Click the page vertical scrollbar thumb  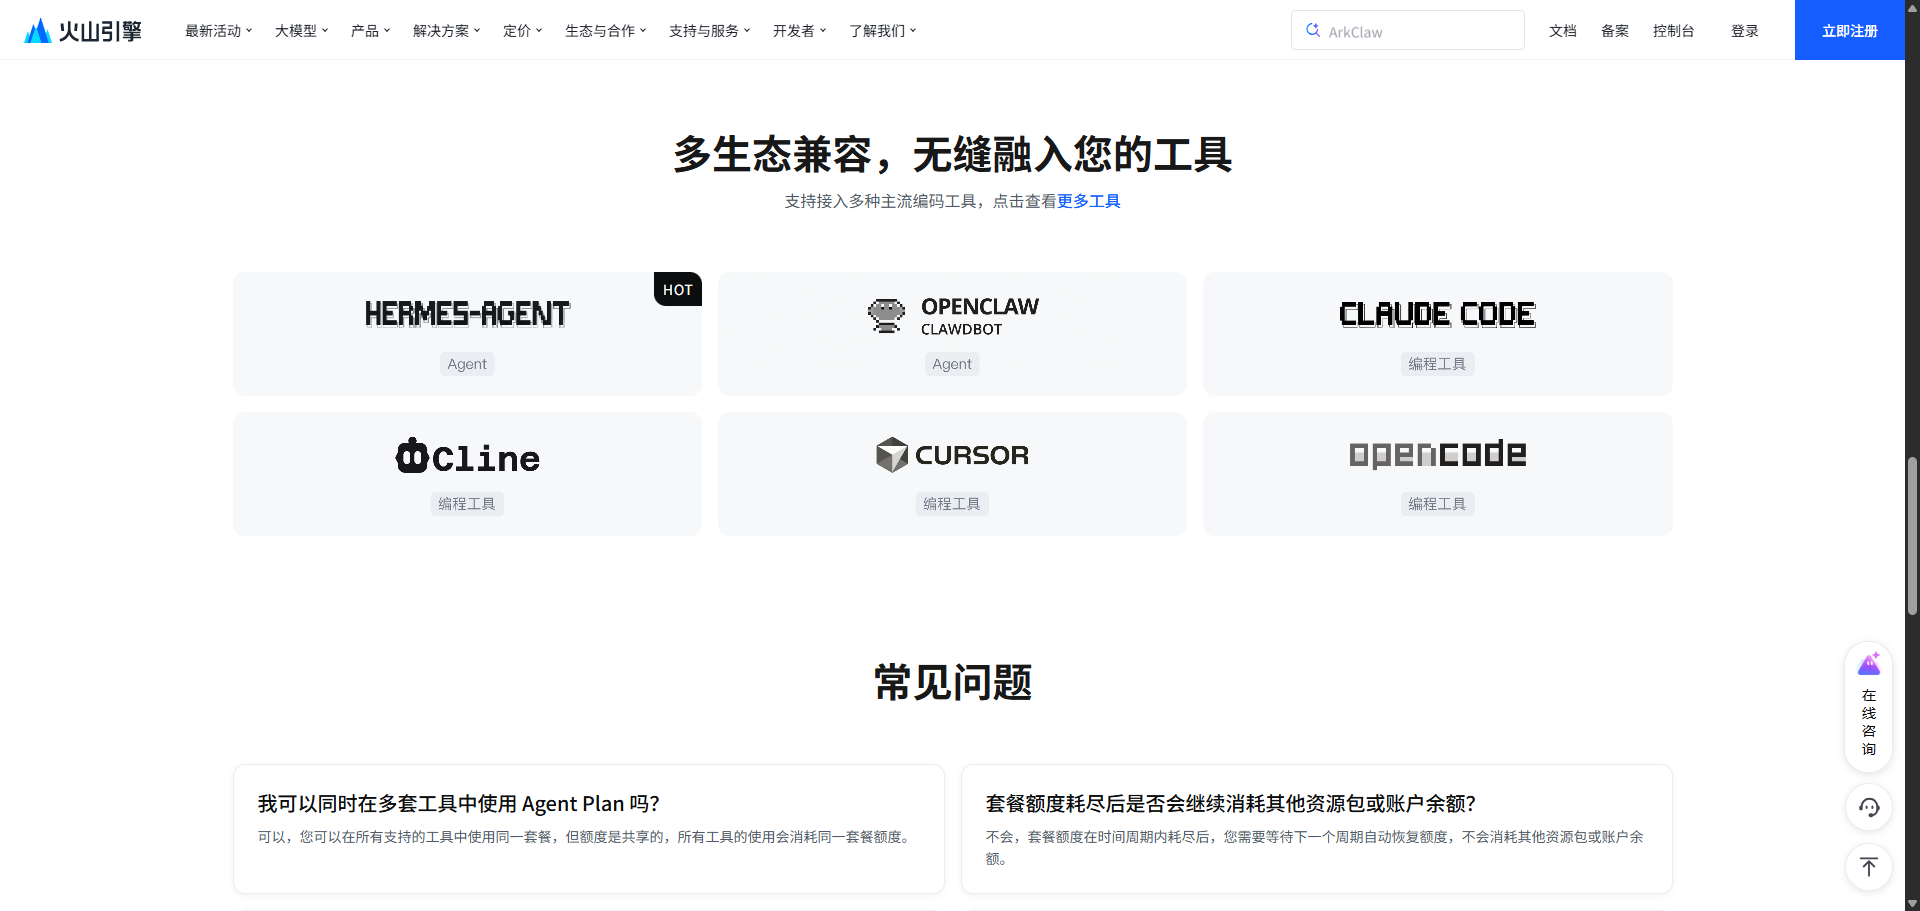pyautogui.click(x=1912, y=535)
